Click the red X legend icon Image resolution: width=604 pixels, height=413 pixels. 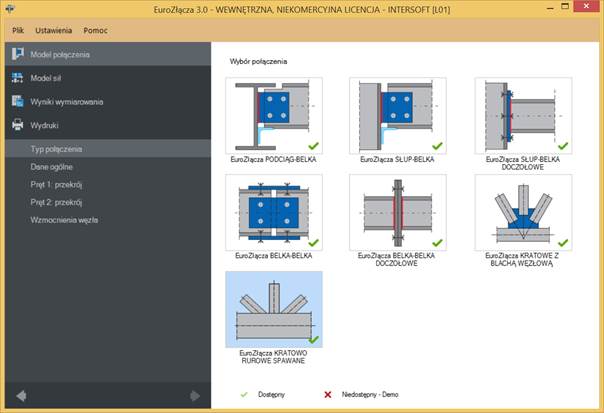pos(328,395)
